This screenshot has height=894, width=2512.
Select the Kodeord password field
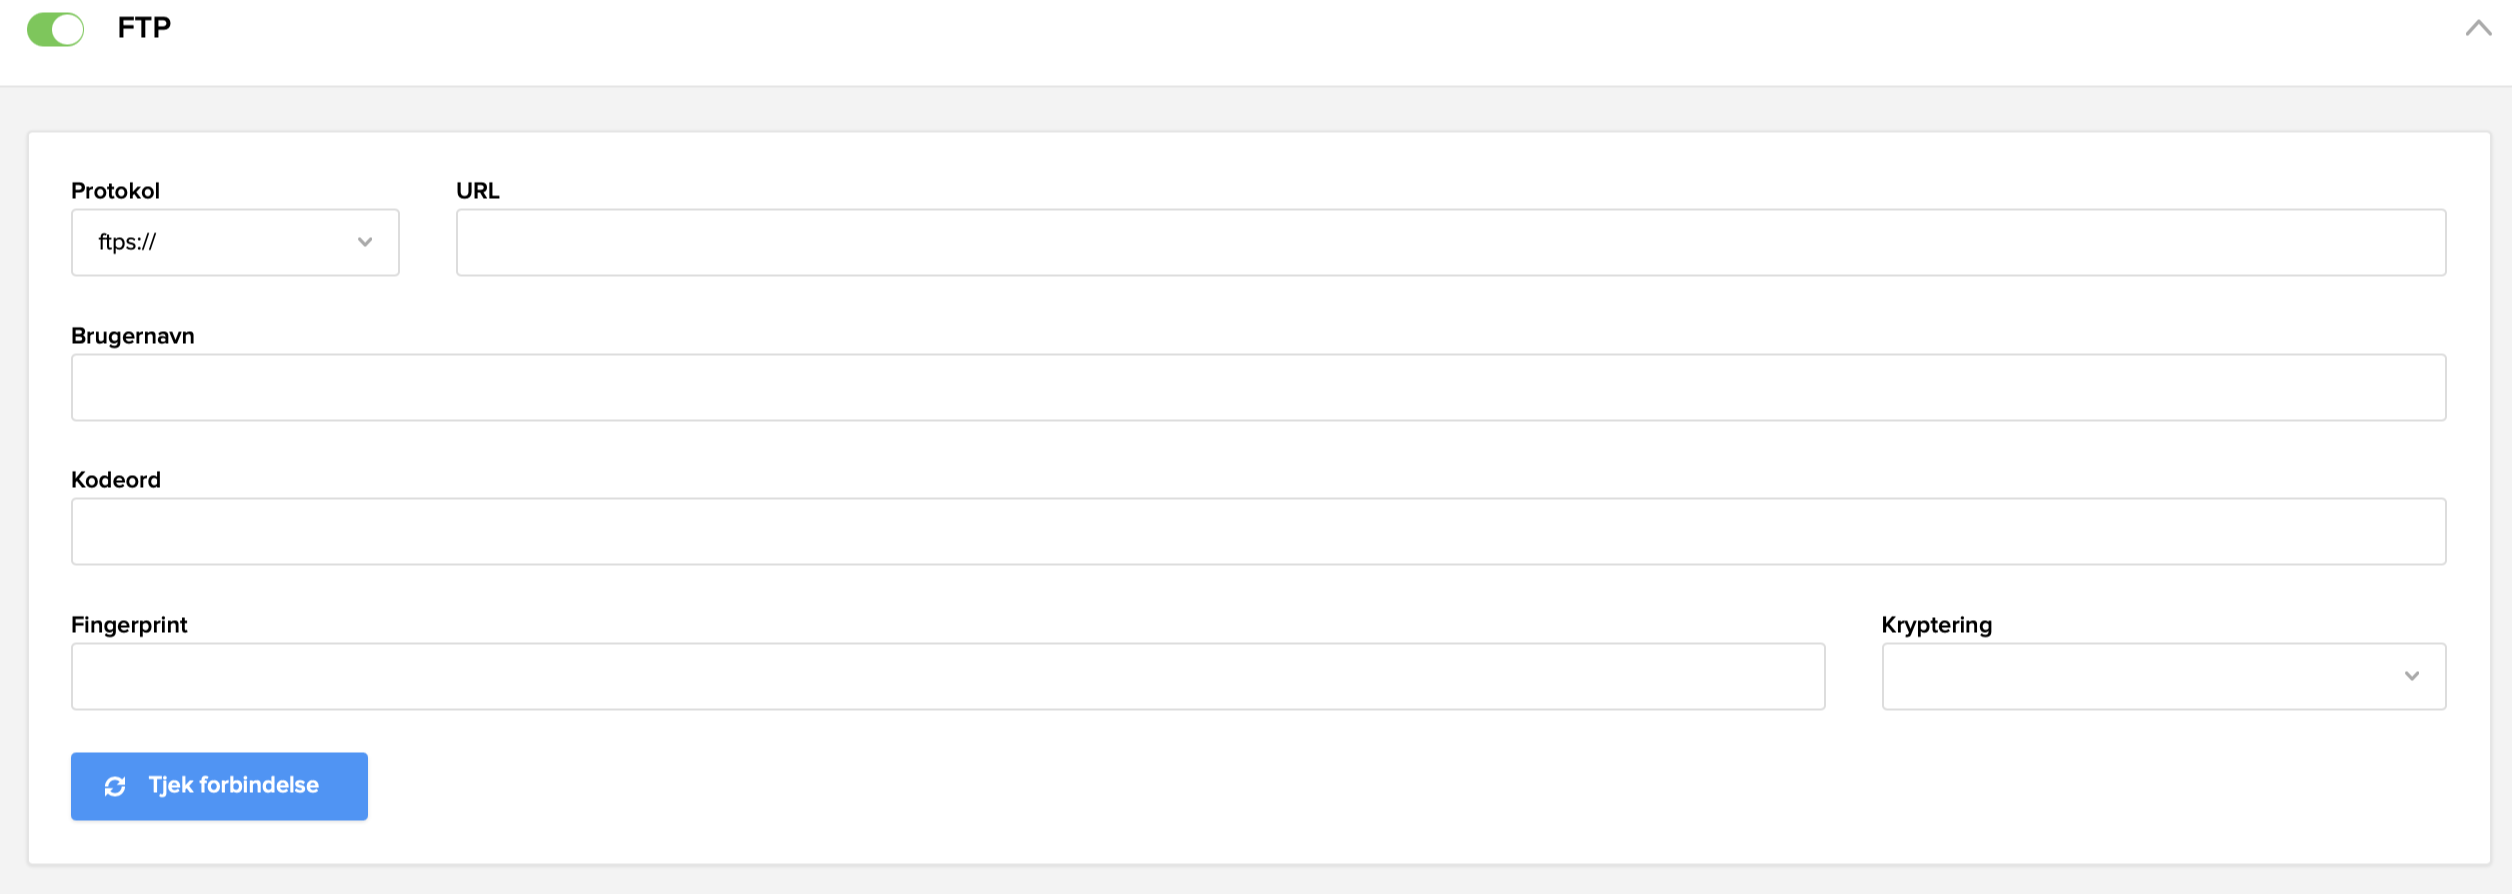(1258, 531)
